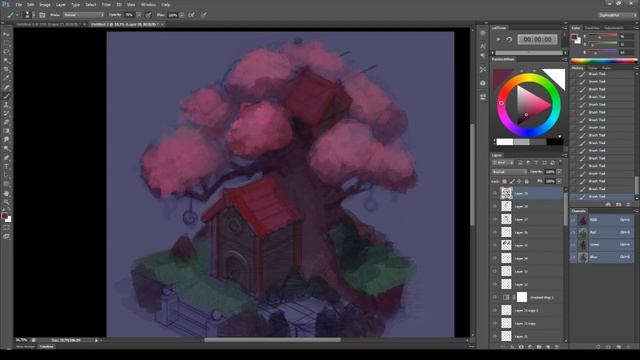Select the Zoom tool
Screen dimensions: 640x360
(6, 202)
